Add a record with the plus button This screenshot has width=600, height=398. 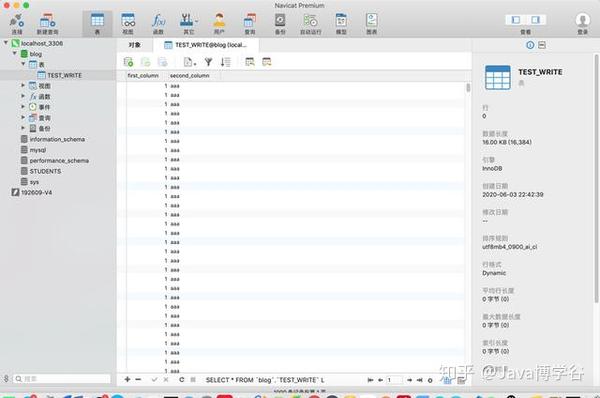[x=127, y=380]
